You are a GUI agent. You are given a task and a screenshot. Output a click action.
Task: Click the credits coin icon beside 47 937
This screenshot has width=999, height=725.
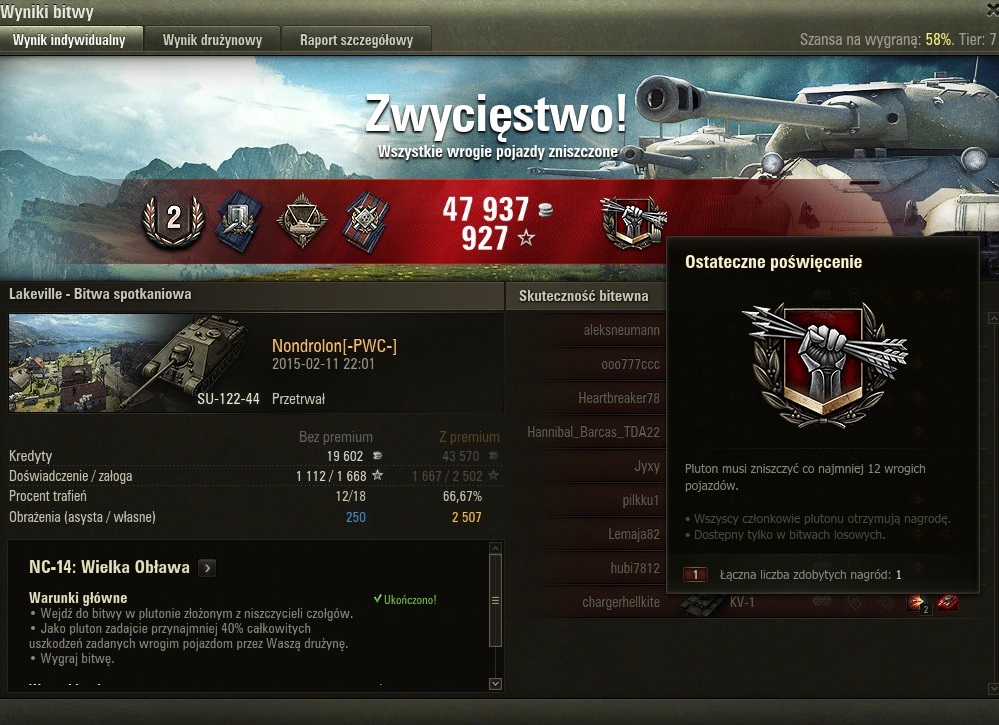click(545, 210)
